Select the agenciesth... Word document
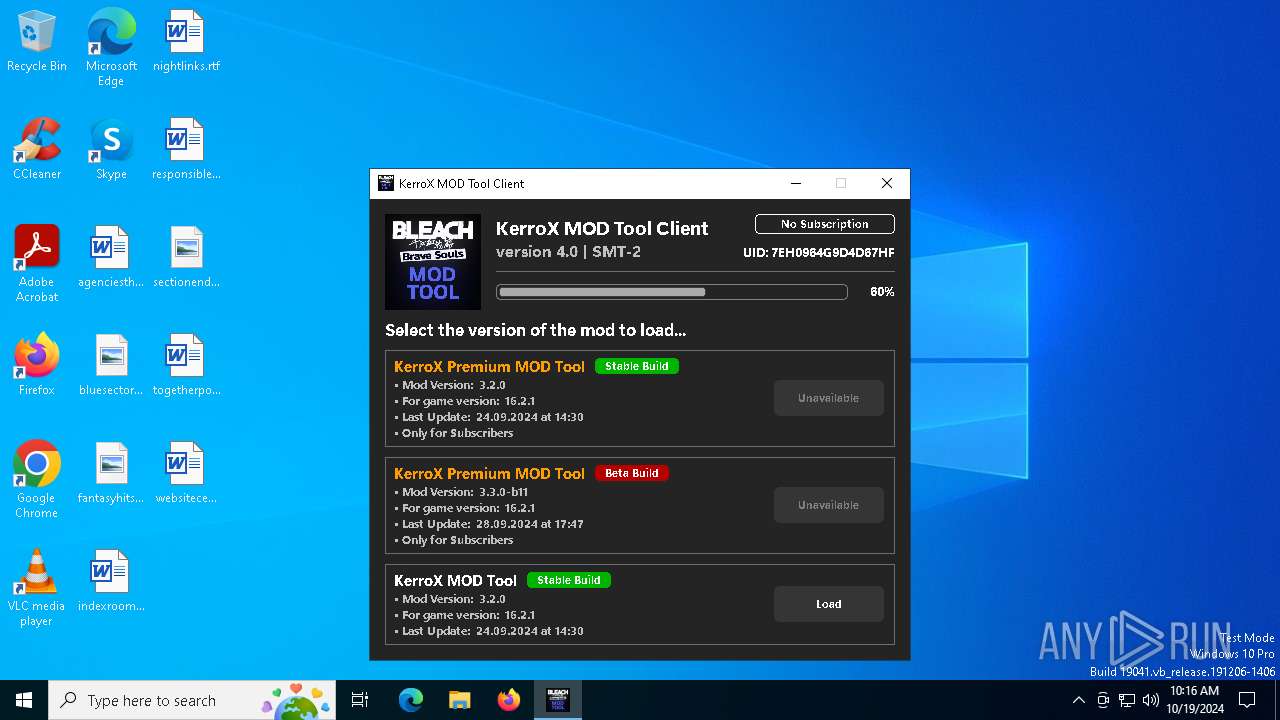Image resolution: width=1280 pixels, height=720 pixels. [x=111, y=258]
